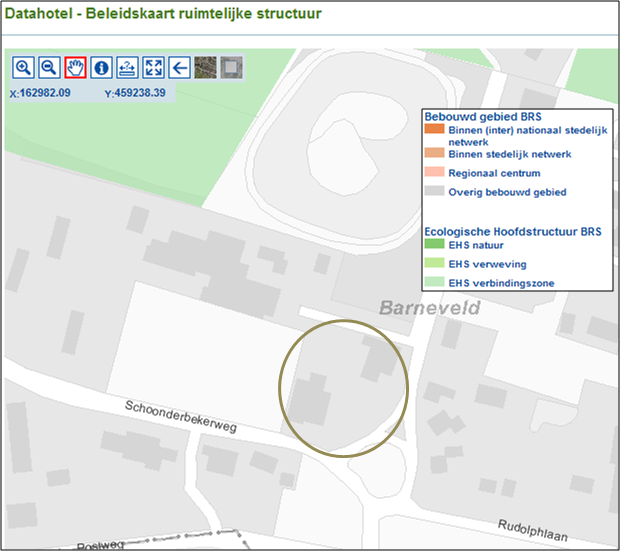Zoom to full extent arrows icon

pos(153,67)
